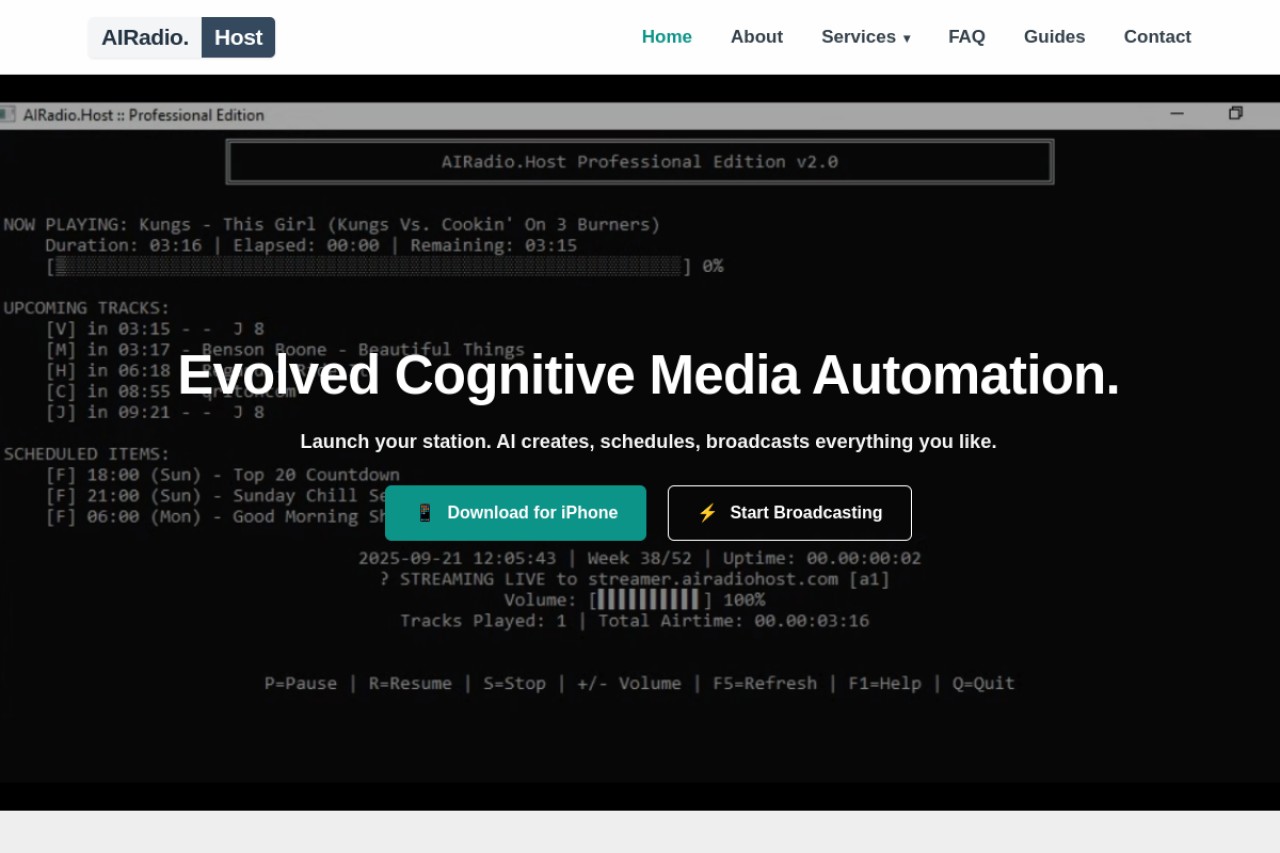
Task: Click the track progress bar at 0%
Action: tap(369, 266)
